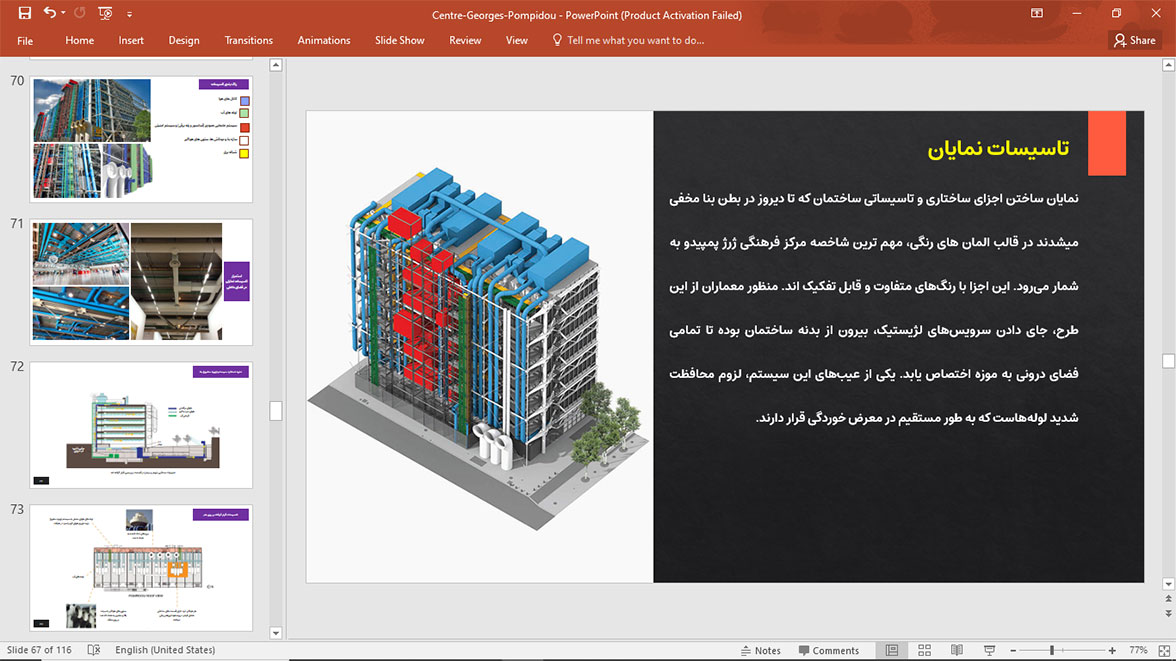
Task: Go to Previous Slide using double-up arrow
Action: pos(1168,599)
